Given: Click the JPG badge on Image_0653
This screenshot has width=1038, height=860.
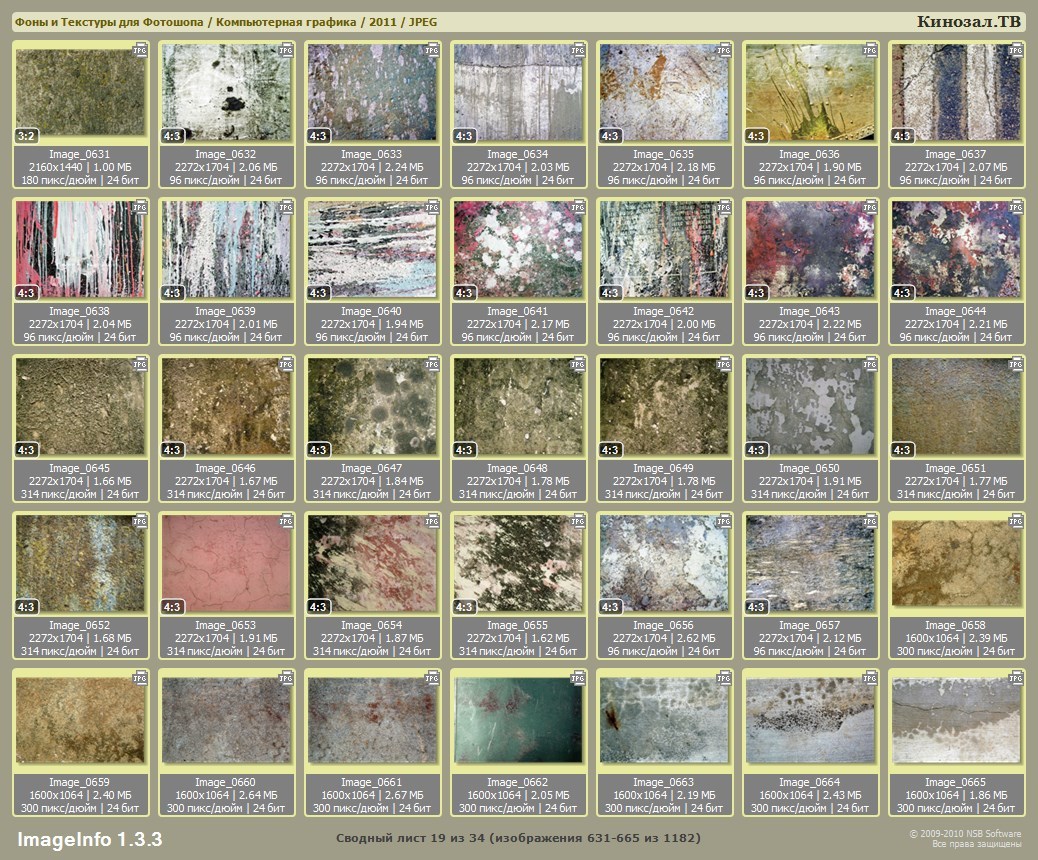Looking at the screenshot, I should pyautogui.click(x=286, y=521).
